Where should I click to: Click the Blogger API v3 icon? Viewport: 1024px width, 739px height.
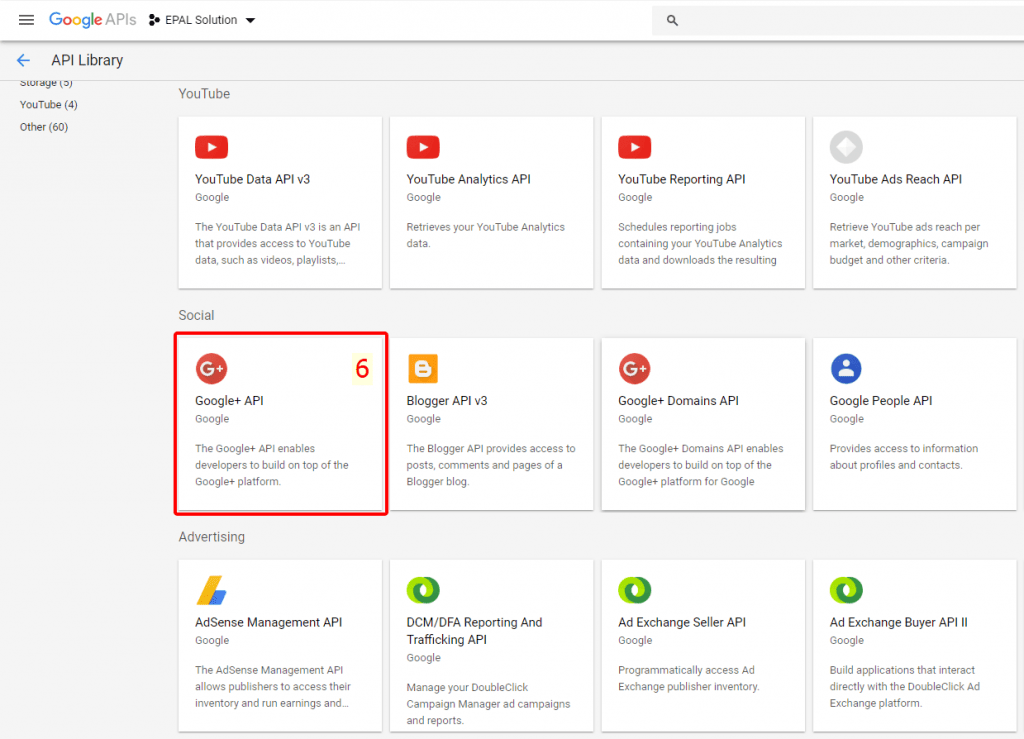(423, 368)
